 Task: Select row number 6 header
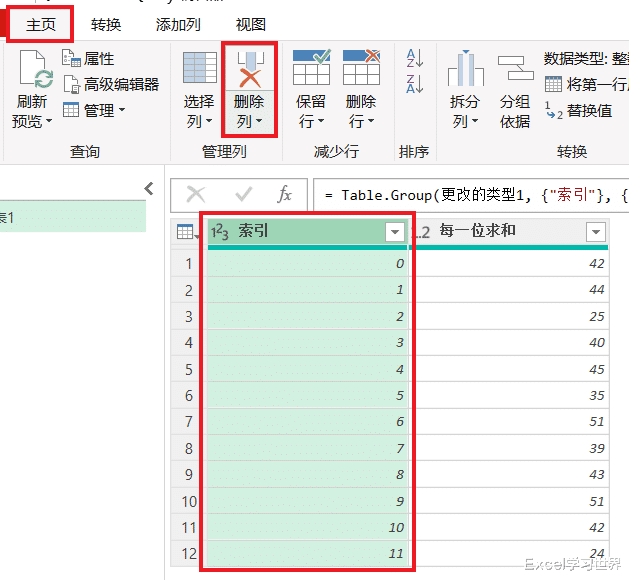click(189, 395)
